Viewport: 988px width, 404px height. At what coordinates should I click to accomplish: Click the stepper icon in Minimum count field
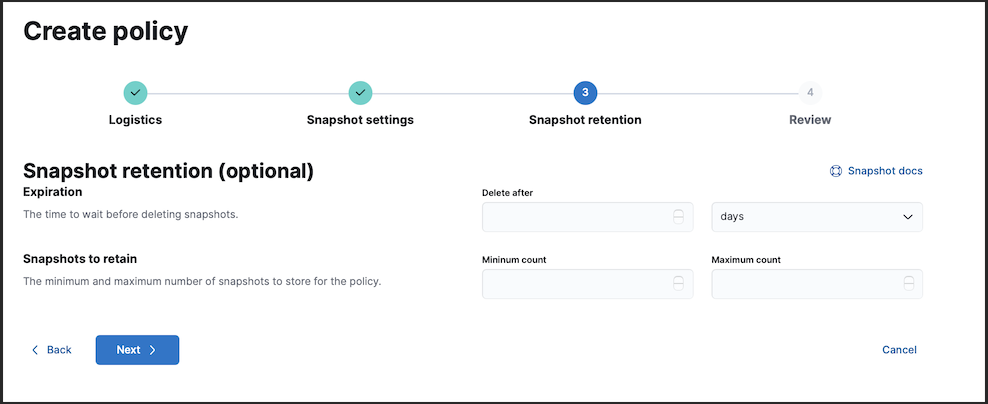[x=678, y=284]
